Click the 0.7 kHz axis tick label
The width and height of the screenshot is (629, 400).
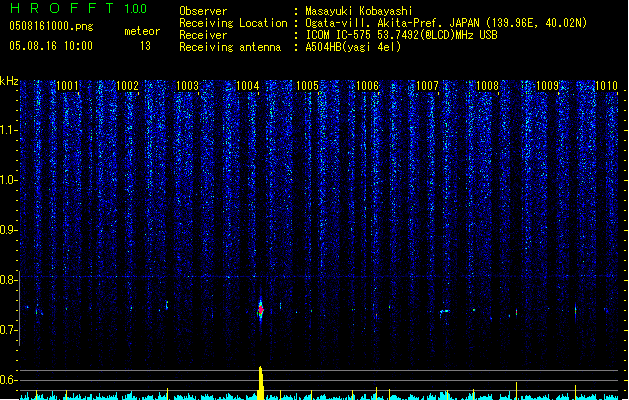tap(9, 330)
